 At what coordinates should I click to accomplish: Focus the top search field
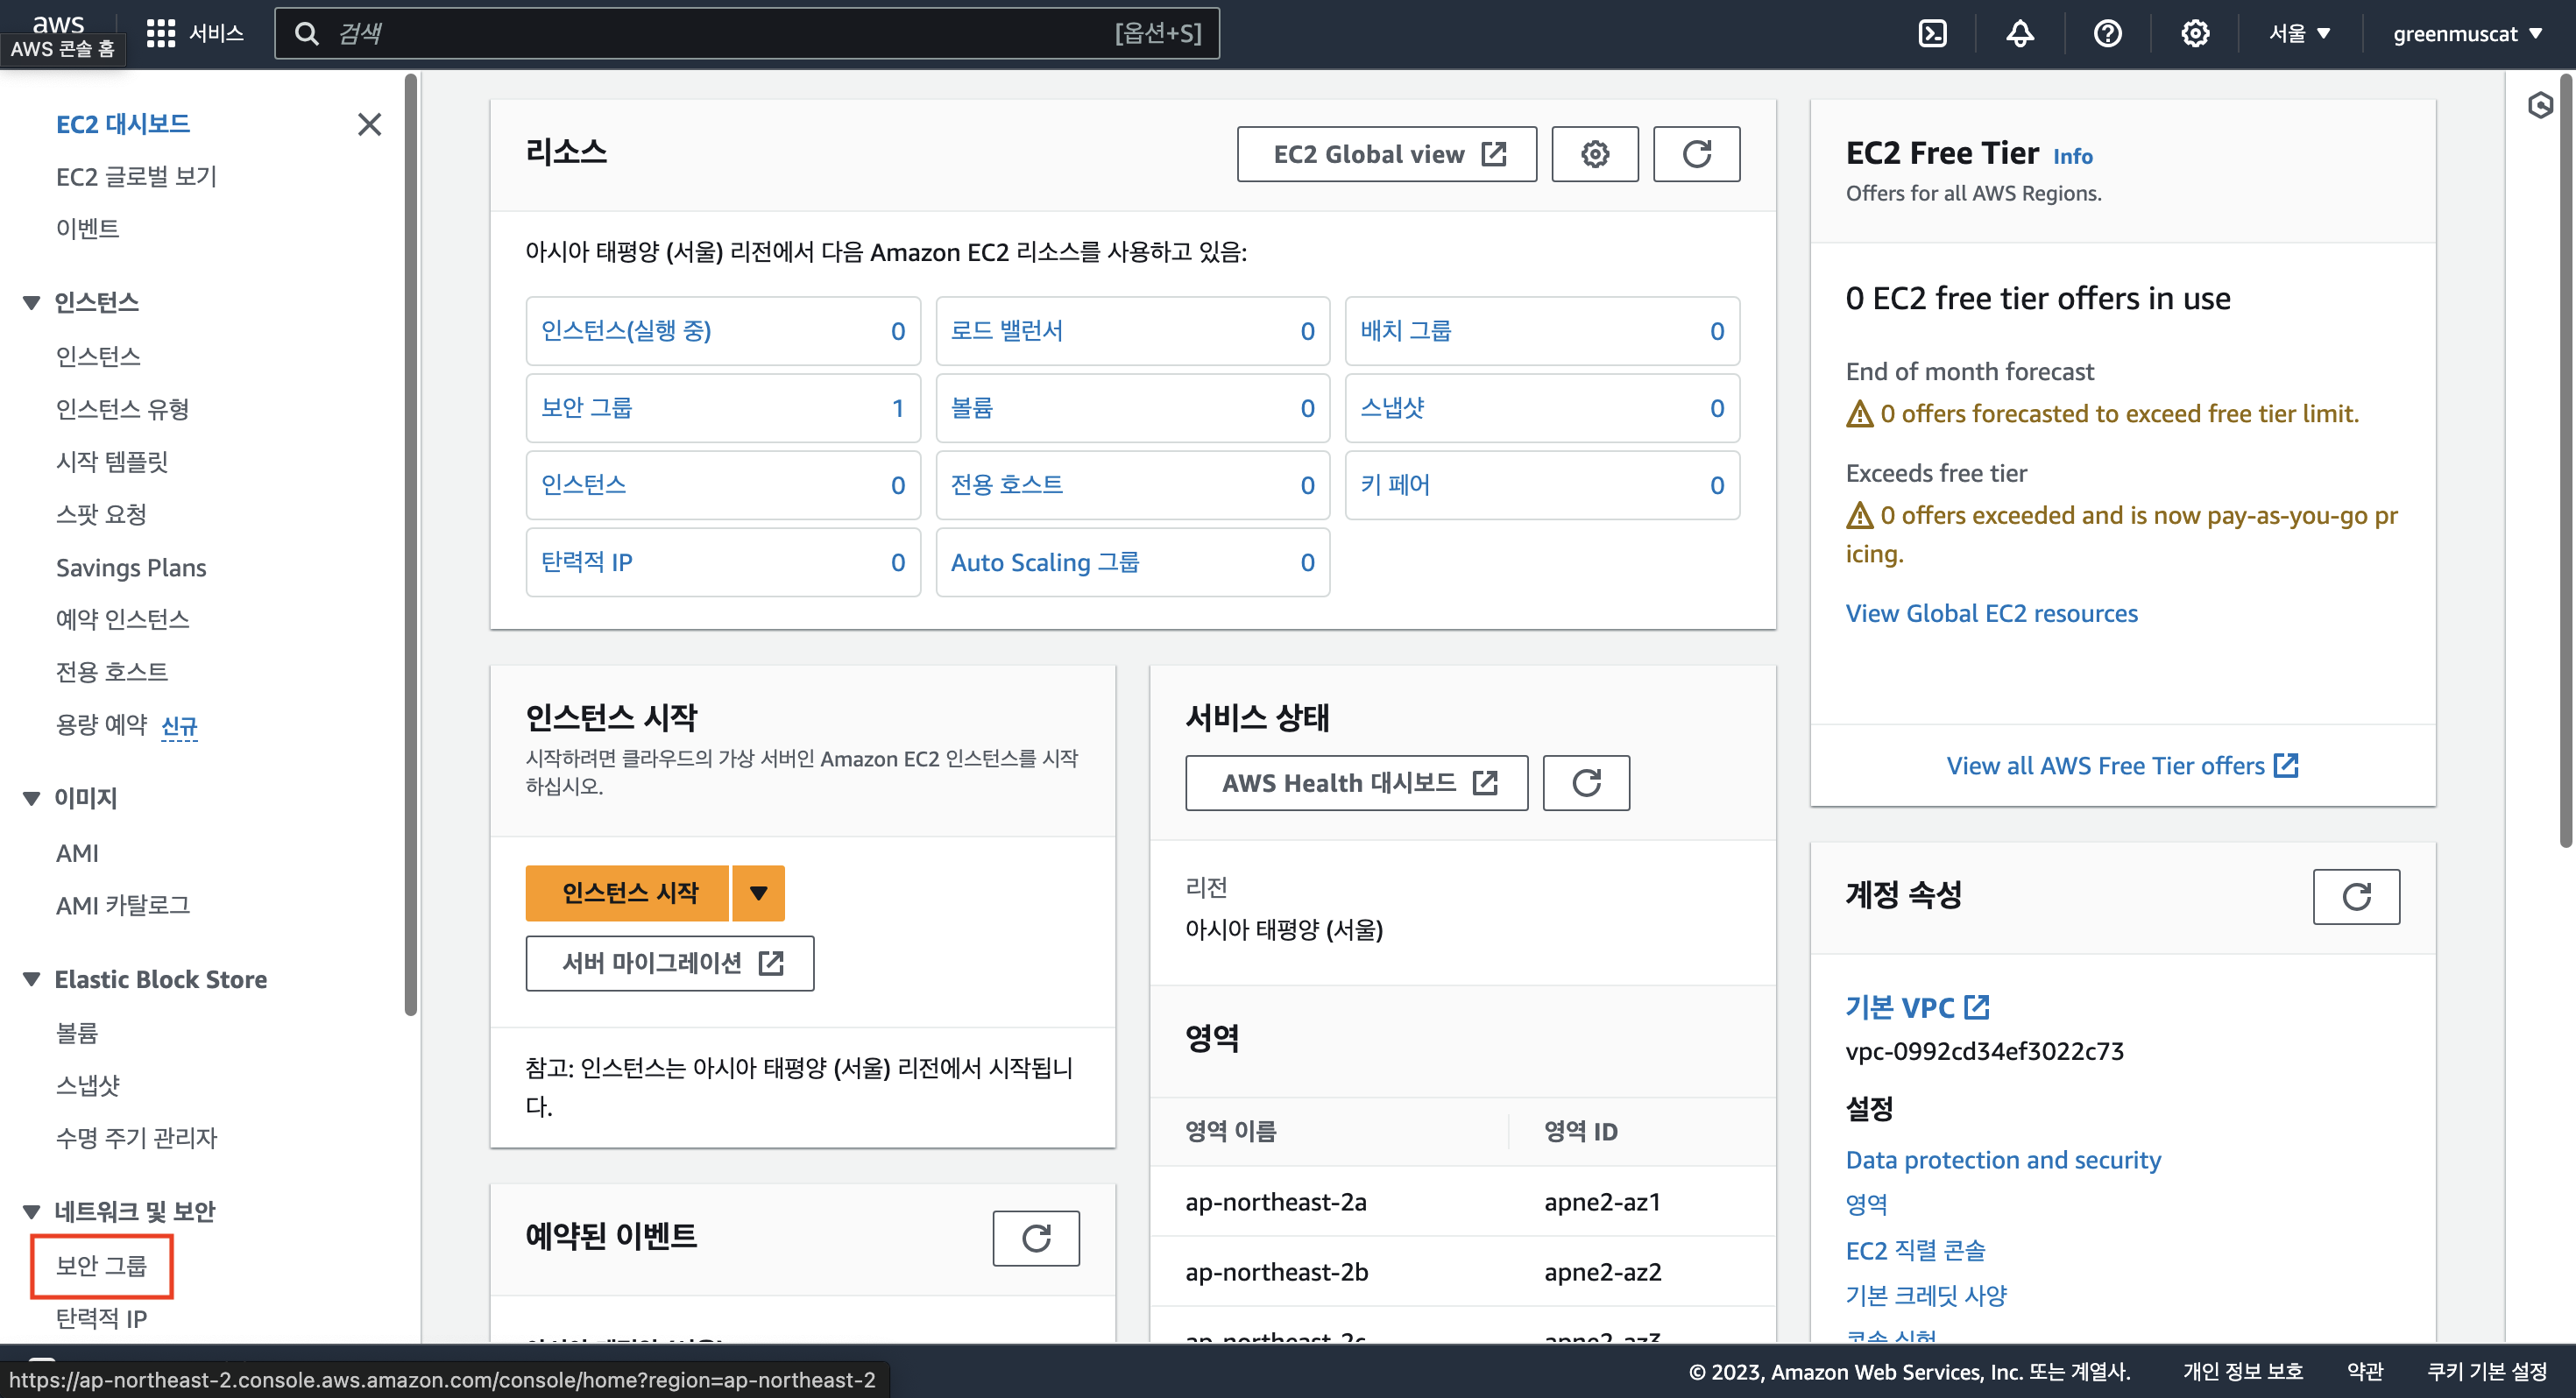pyautogui.click(x=746, y=34)
